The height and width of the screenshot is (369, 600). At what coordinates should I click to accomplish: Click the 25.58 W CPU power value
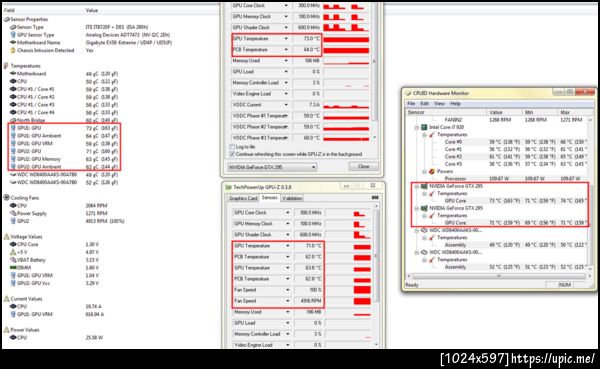pyautogui.click(x=94, y=338)
